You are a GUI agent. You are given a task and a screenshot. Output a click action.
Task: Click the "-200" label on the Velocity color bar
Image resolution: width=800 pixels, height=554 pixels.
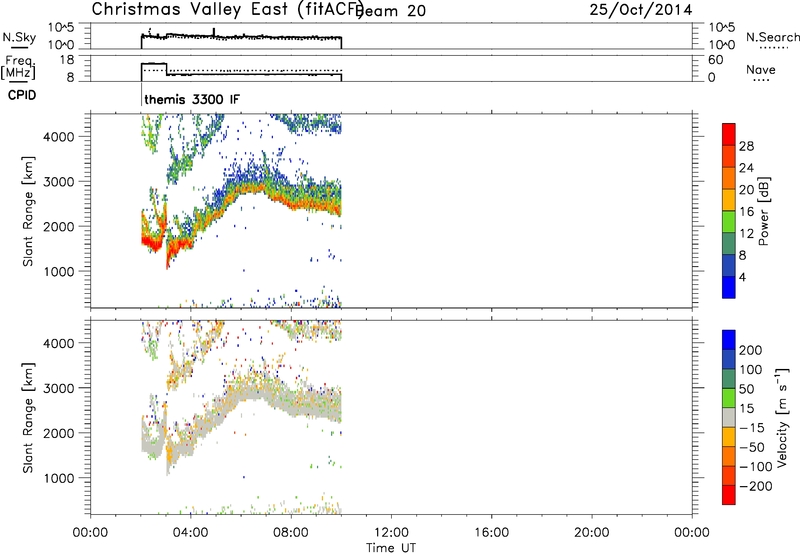click(x=756, y=486)
